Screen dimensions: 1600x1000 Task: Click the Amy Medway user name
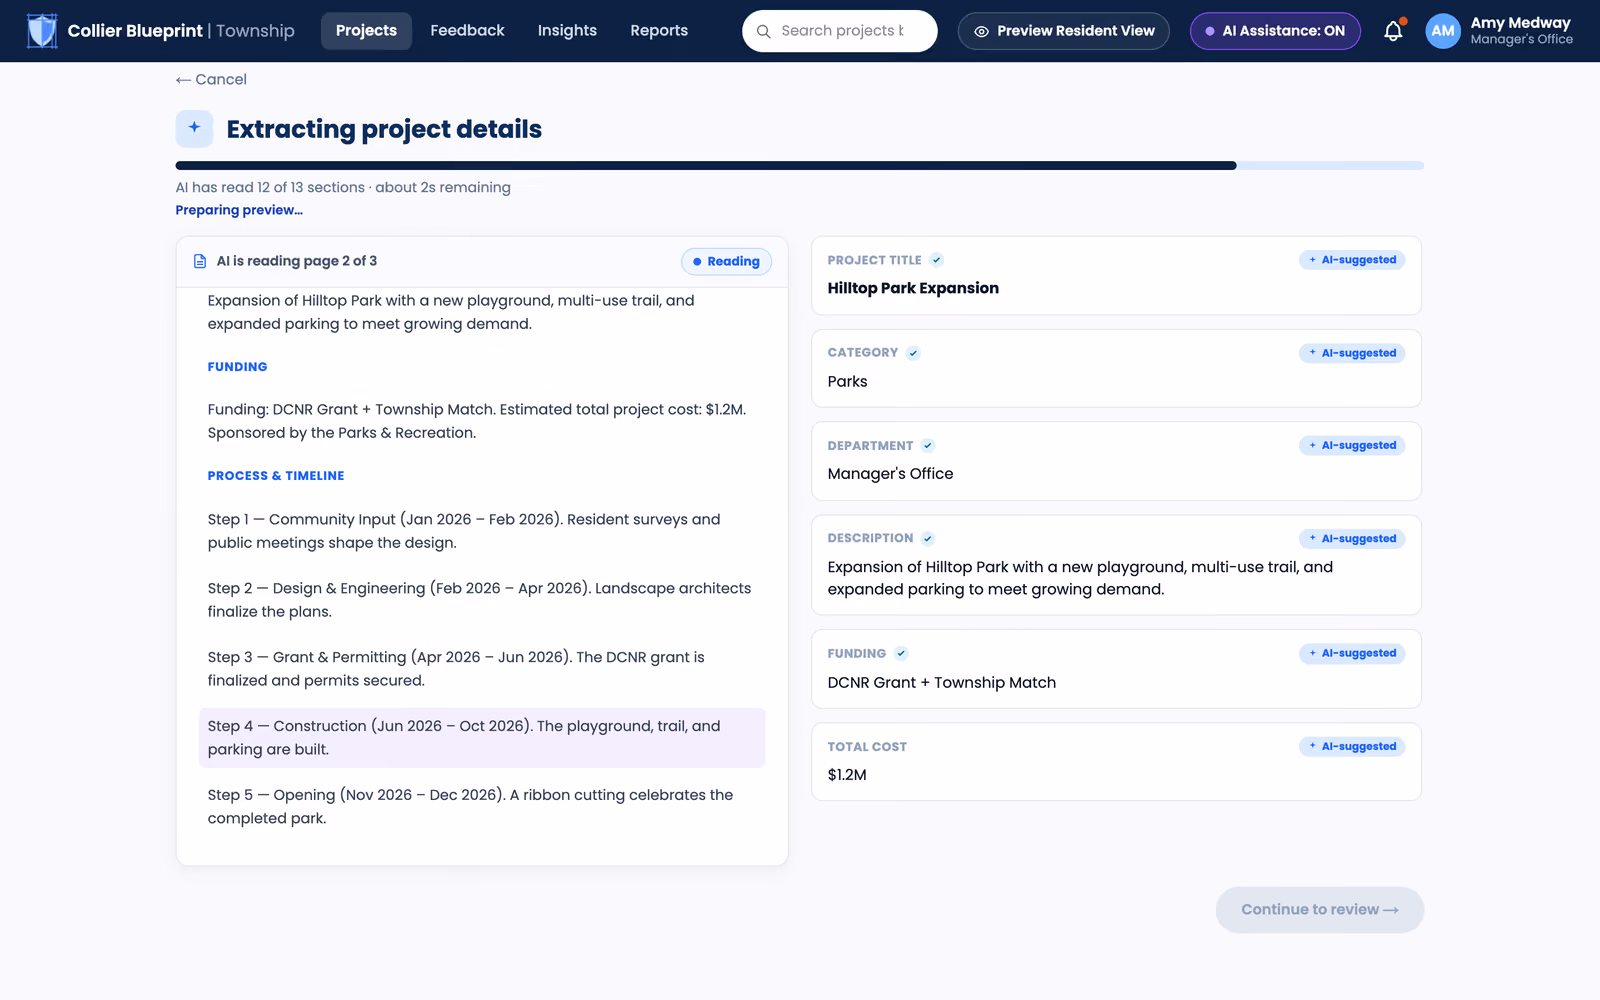pos(1520,23)
